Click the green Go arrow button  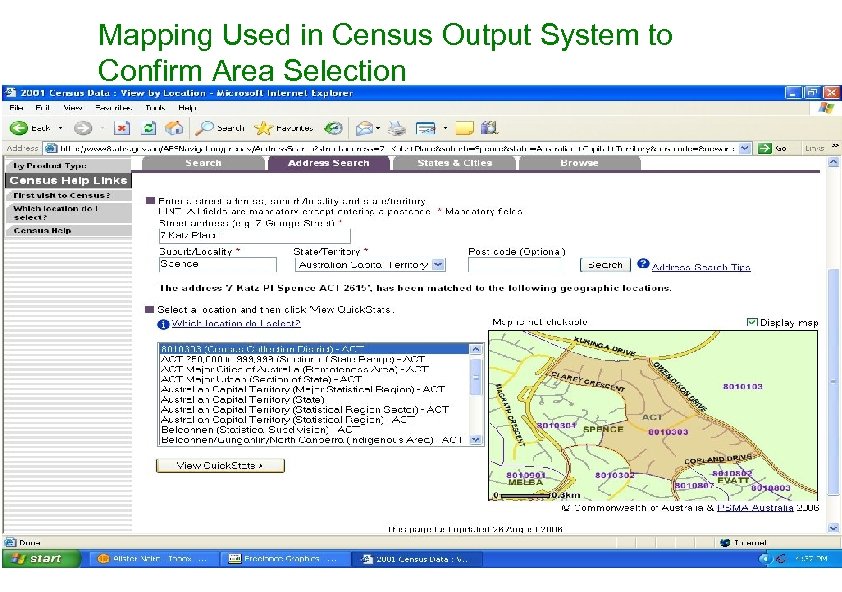click(x=765, y=148)
